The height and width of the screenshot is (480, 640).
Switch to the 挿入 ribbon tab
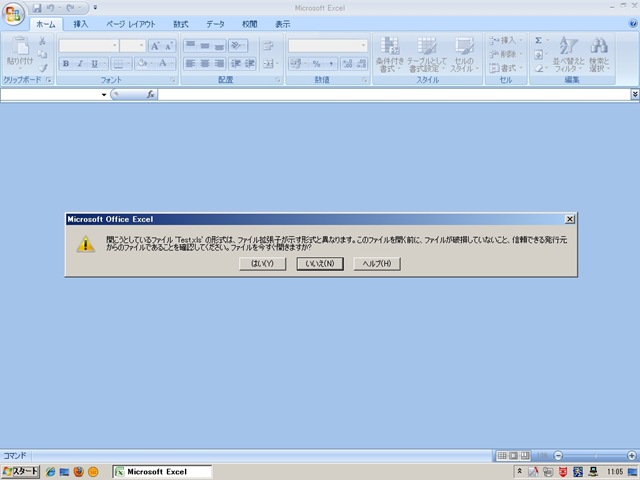[x=80, y=24]
